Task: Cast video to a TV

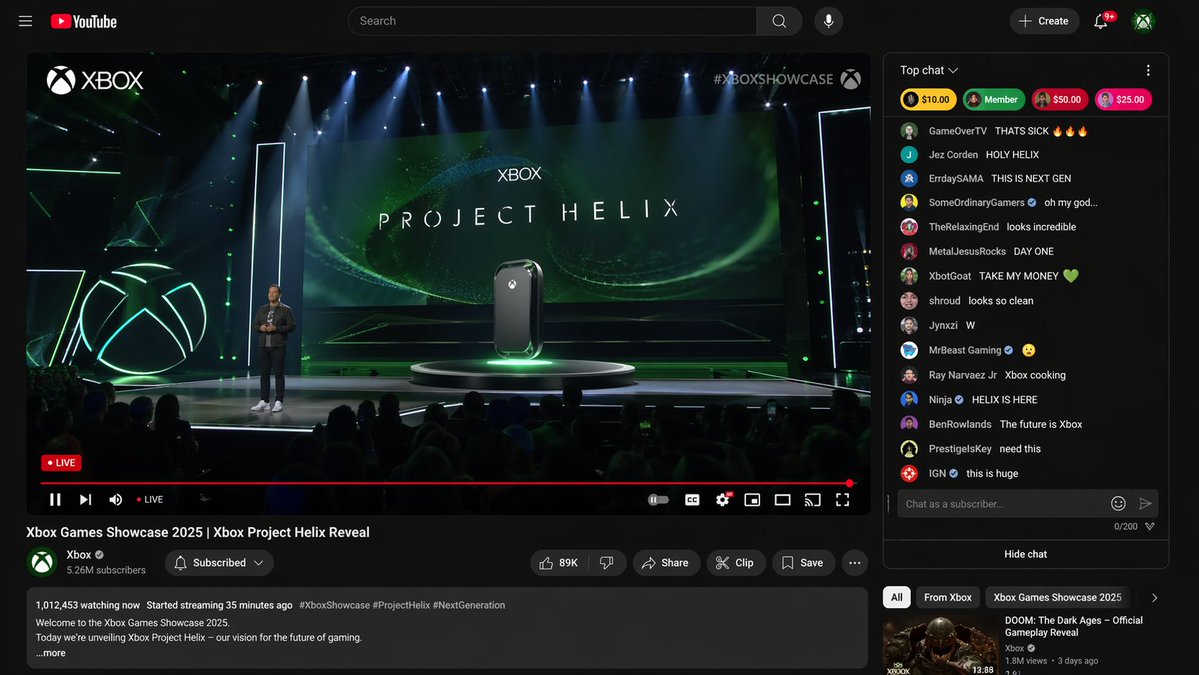Action: (813, 500)
